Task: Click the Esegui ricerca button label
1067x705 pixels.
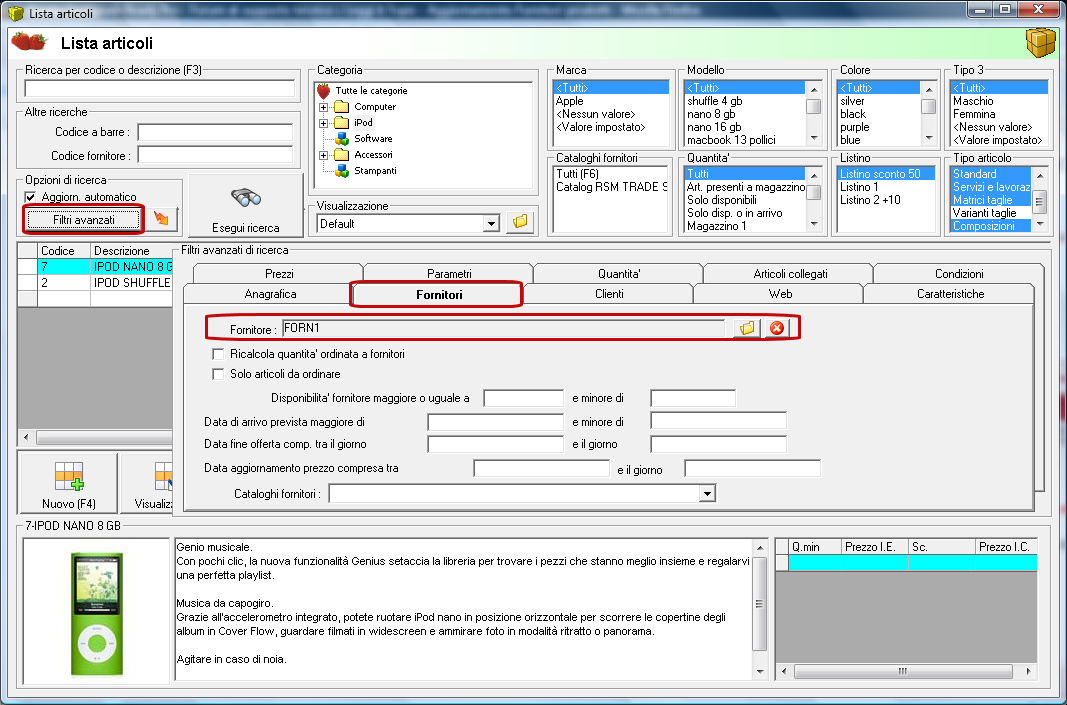Action: pos(246,228)
